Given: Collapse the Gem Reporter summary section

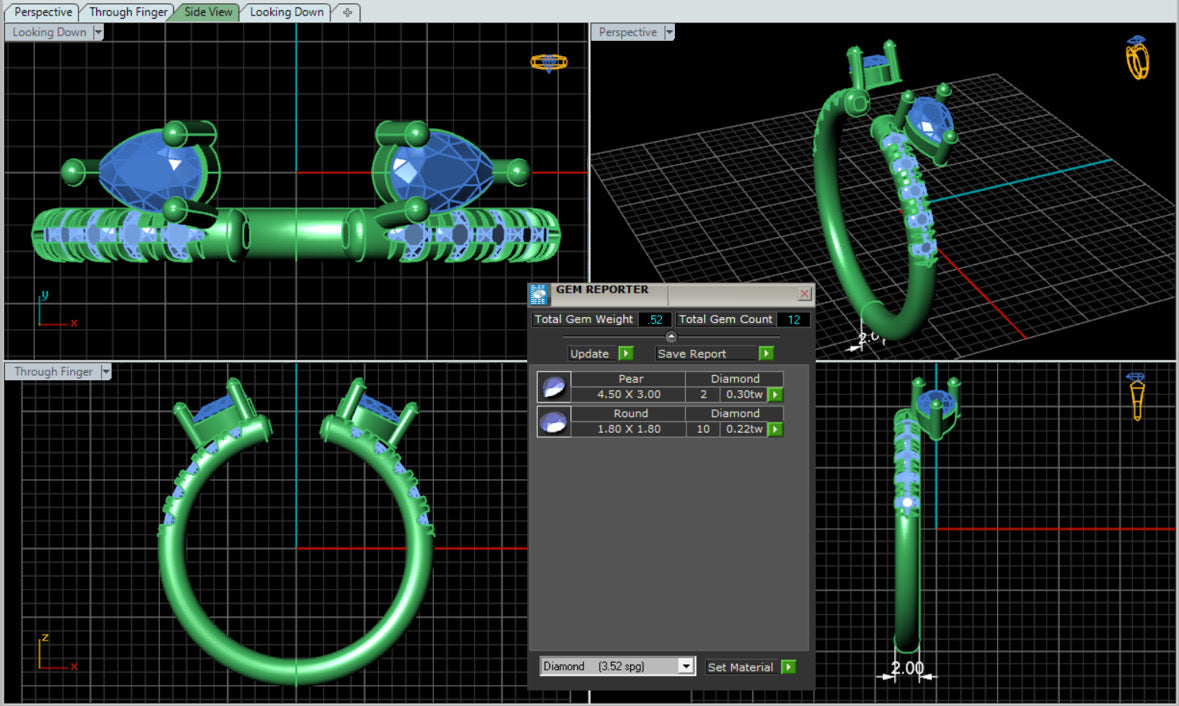Looking at the screenshot, I should pyautogui.click(x=671, y=337).
